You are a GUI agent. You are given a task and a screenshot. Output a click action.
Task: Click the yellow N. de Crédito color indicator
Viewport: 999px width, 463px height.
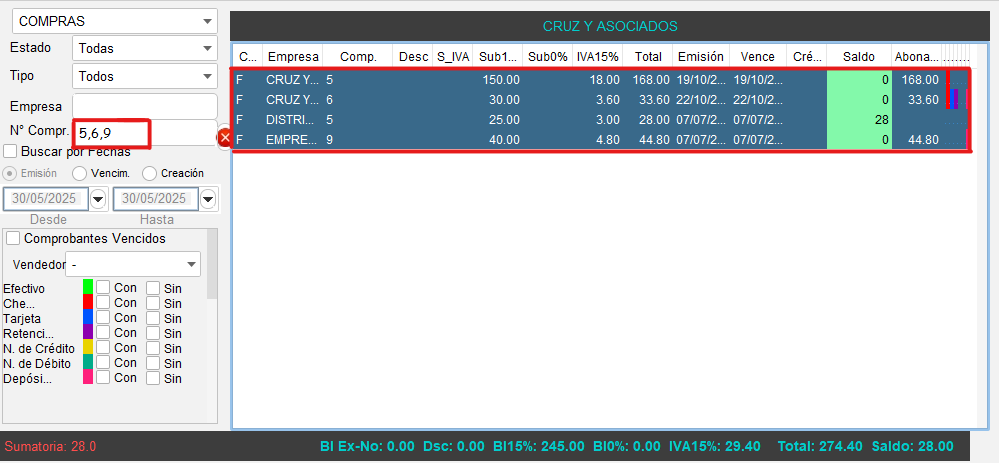pos(88,348)
